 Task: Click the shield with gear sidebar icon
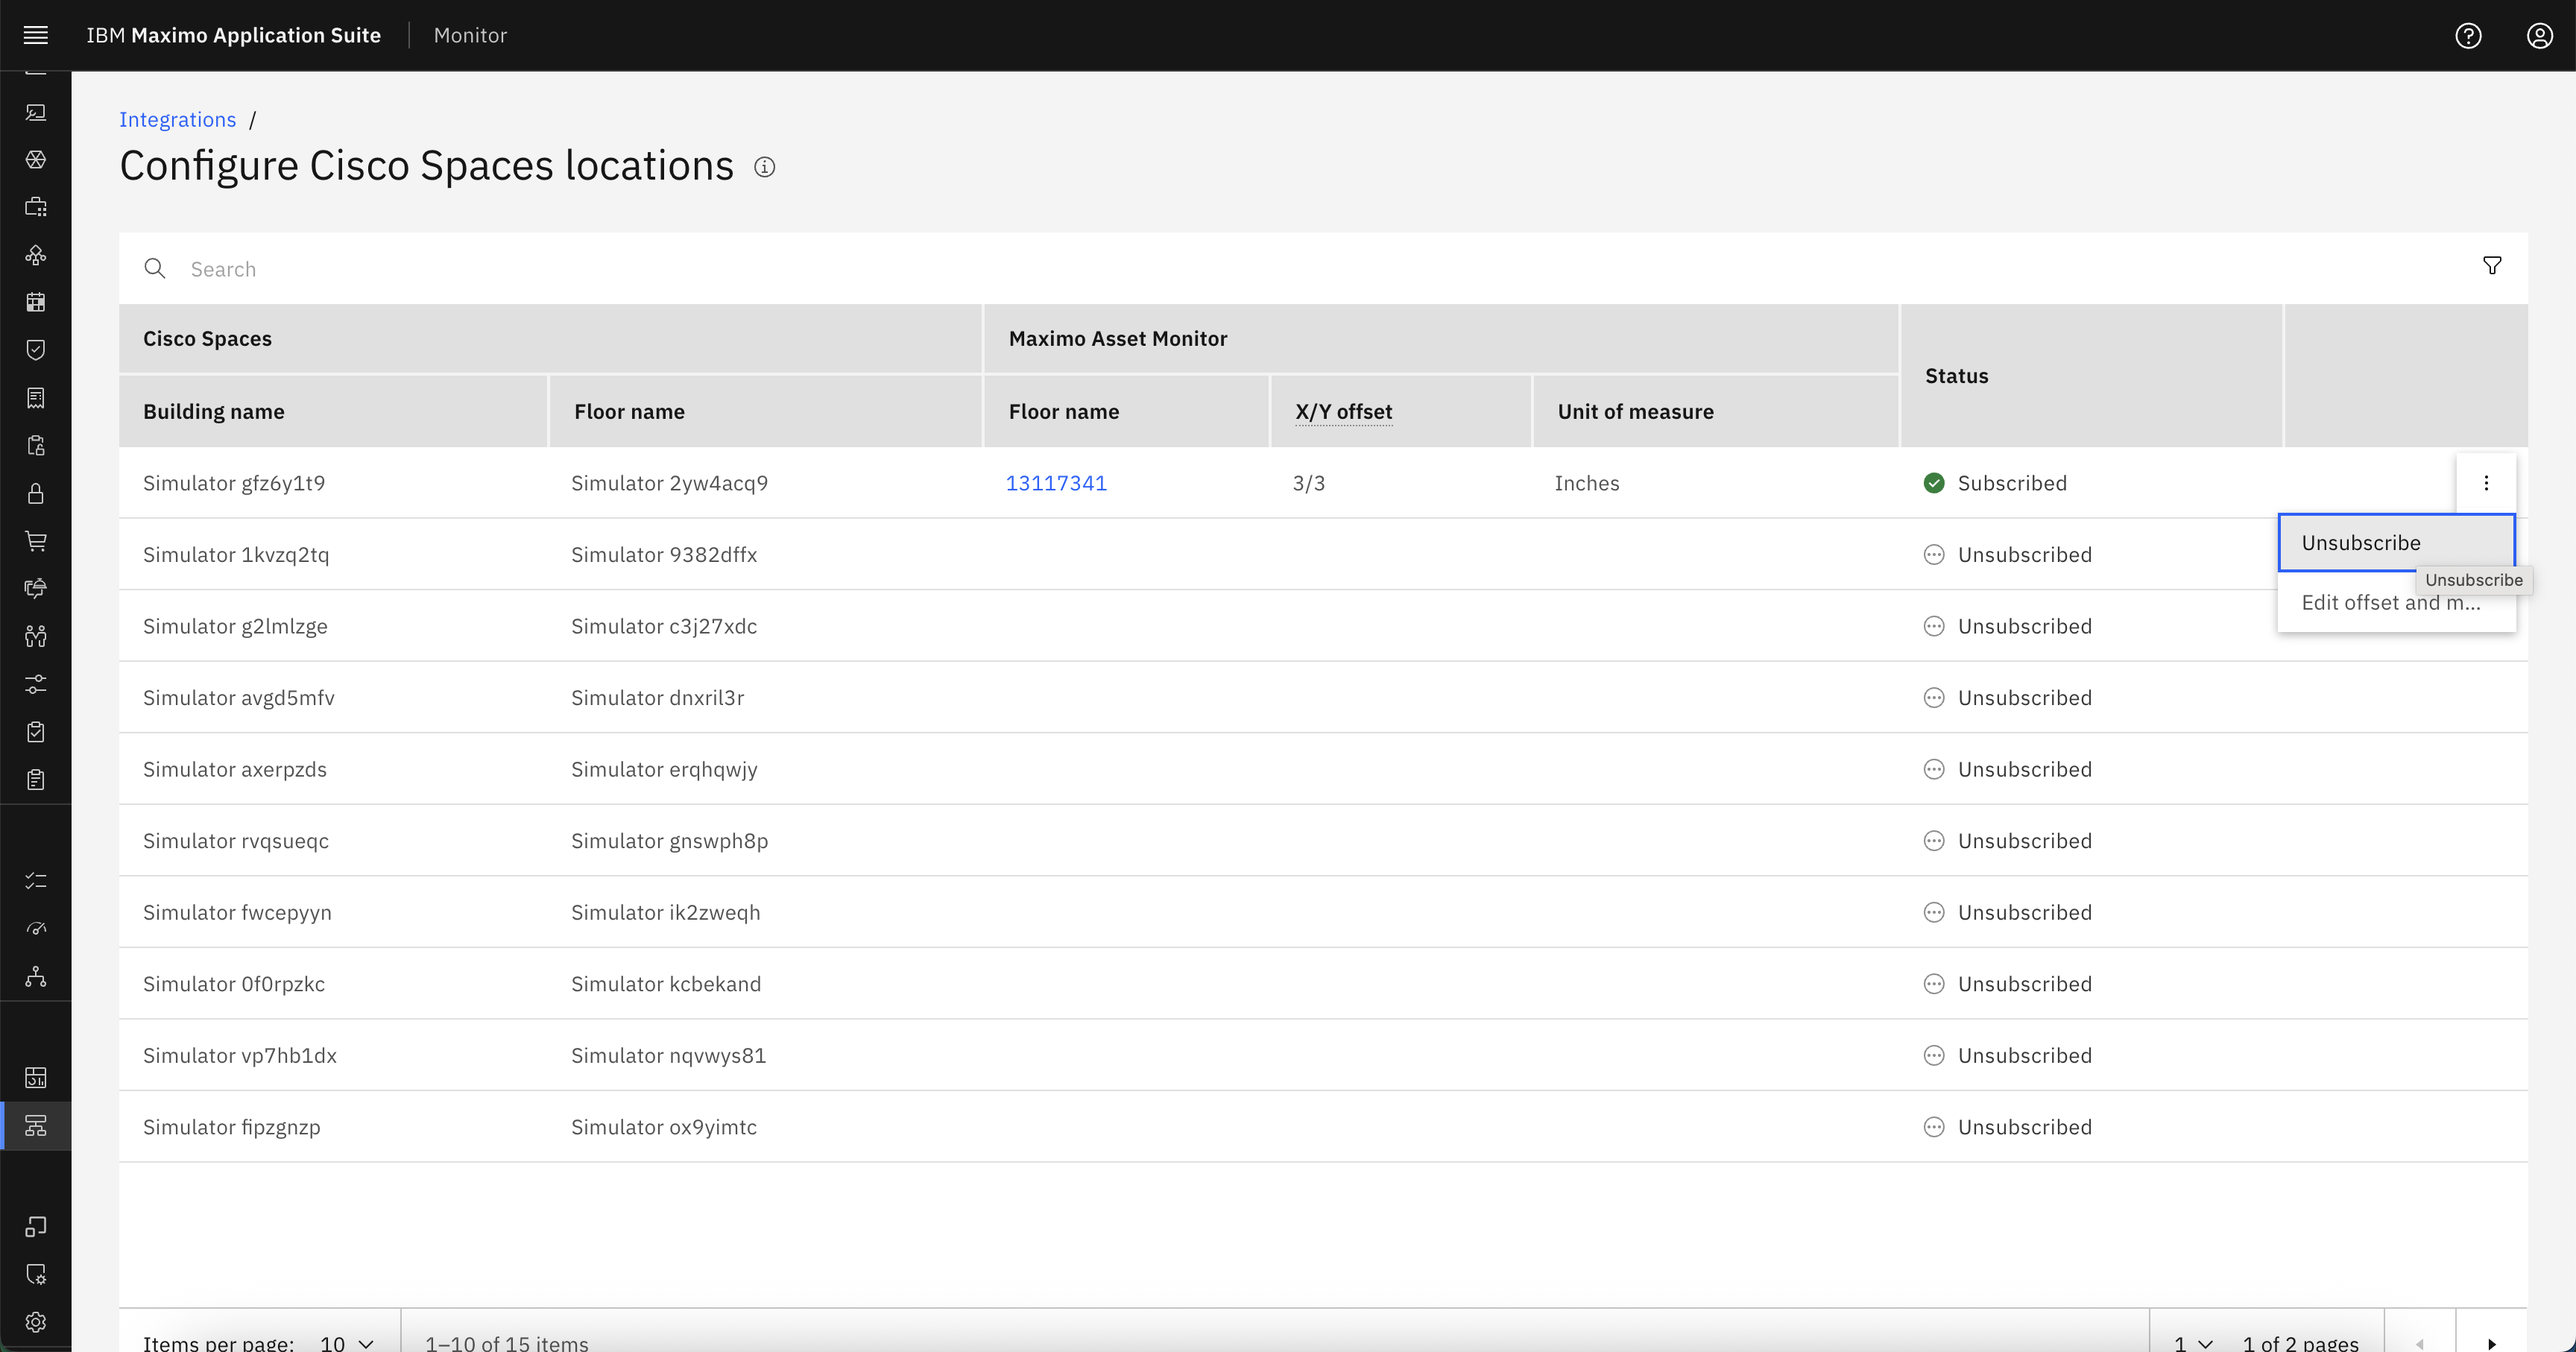pos(36,1274)
